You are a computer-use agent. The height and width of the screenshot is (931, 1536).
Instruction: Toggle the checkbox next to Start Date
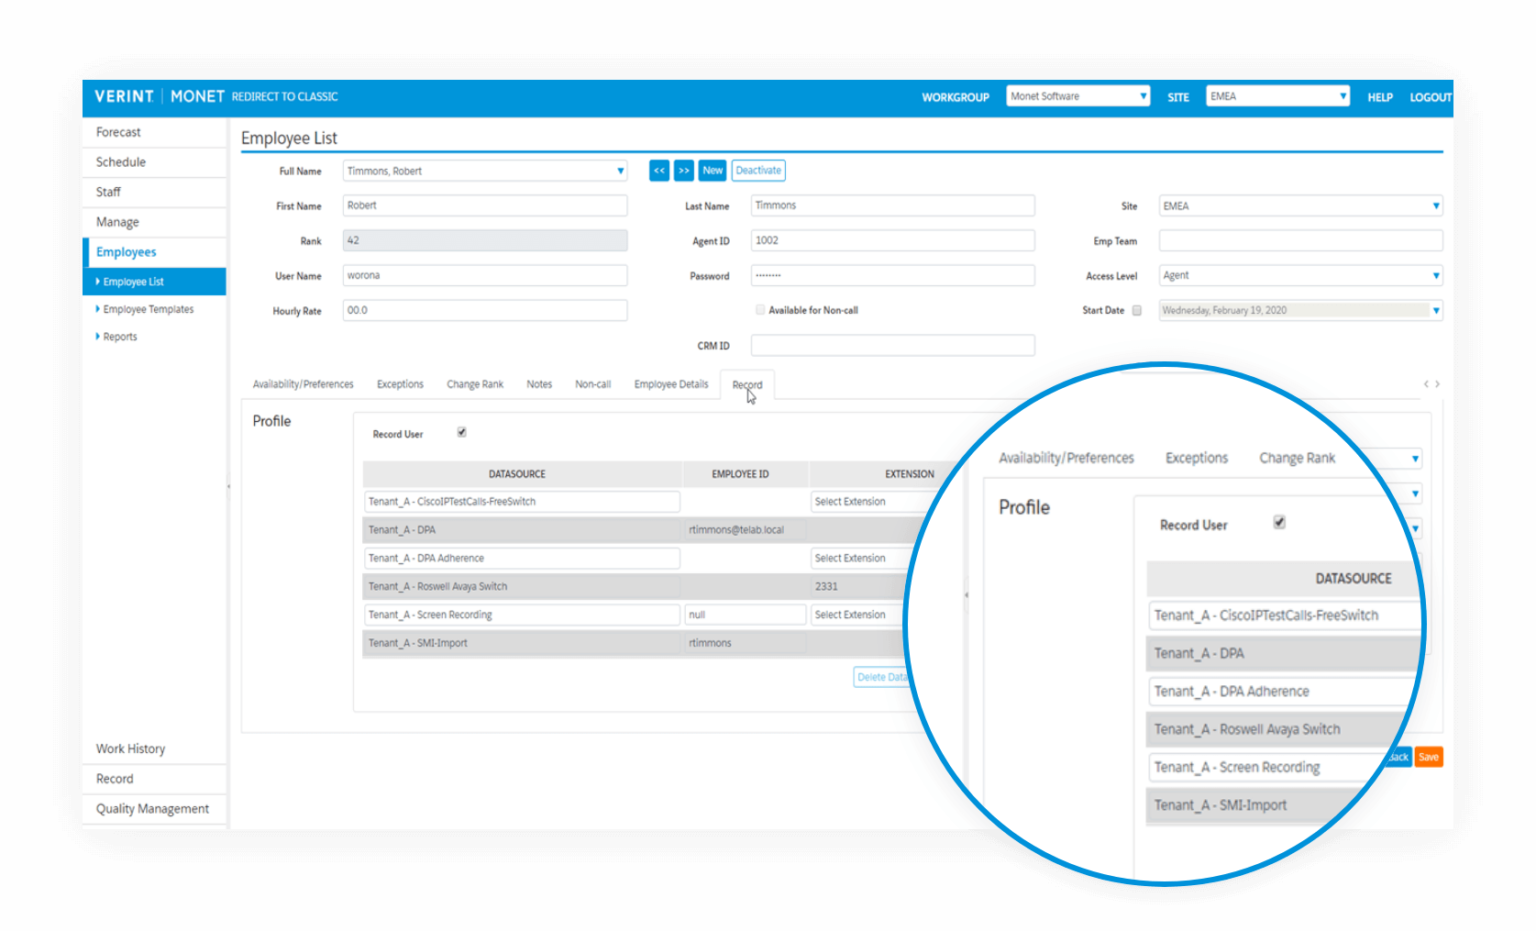[x=1136, y=310]
